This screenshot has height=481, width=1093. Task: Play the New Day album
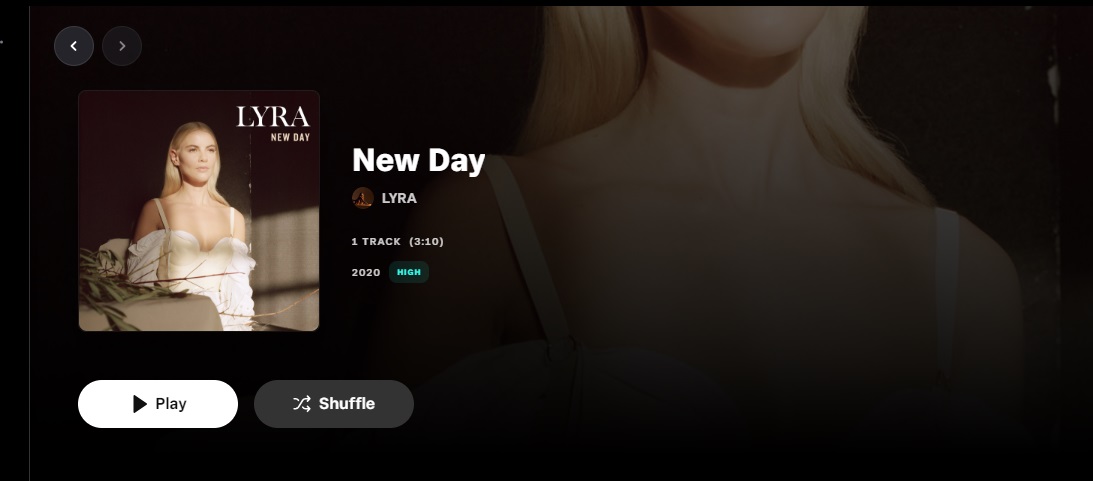coord(158,404)
